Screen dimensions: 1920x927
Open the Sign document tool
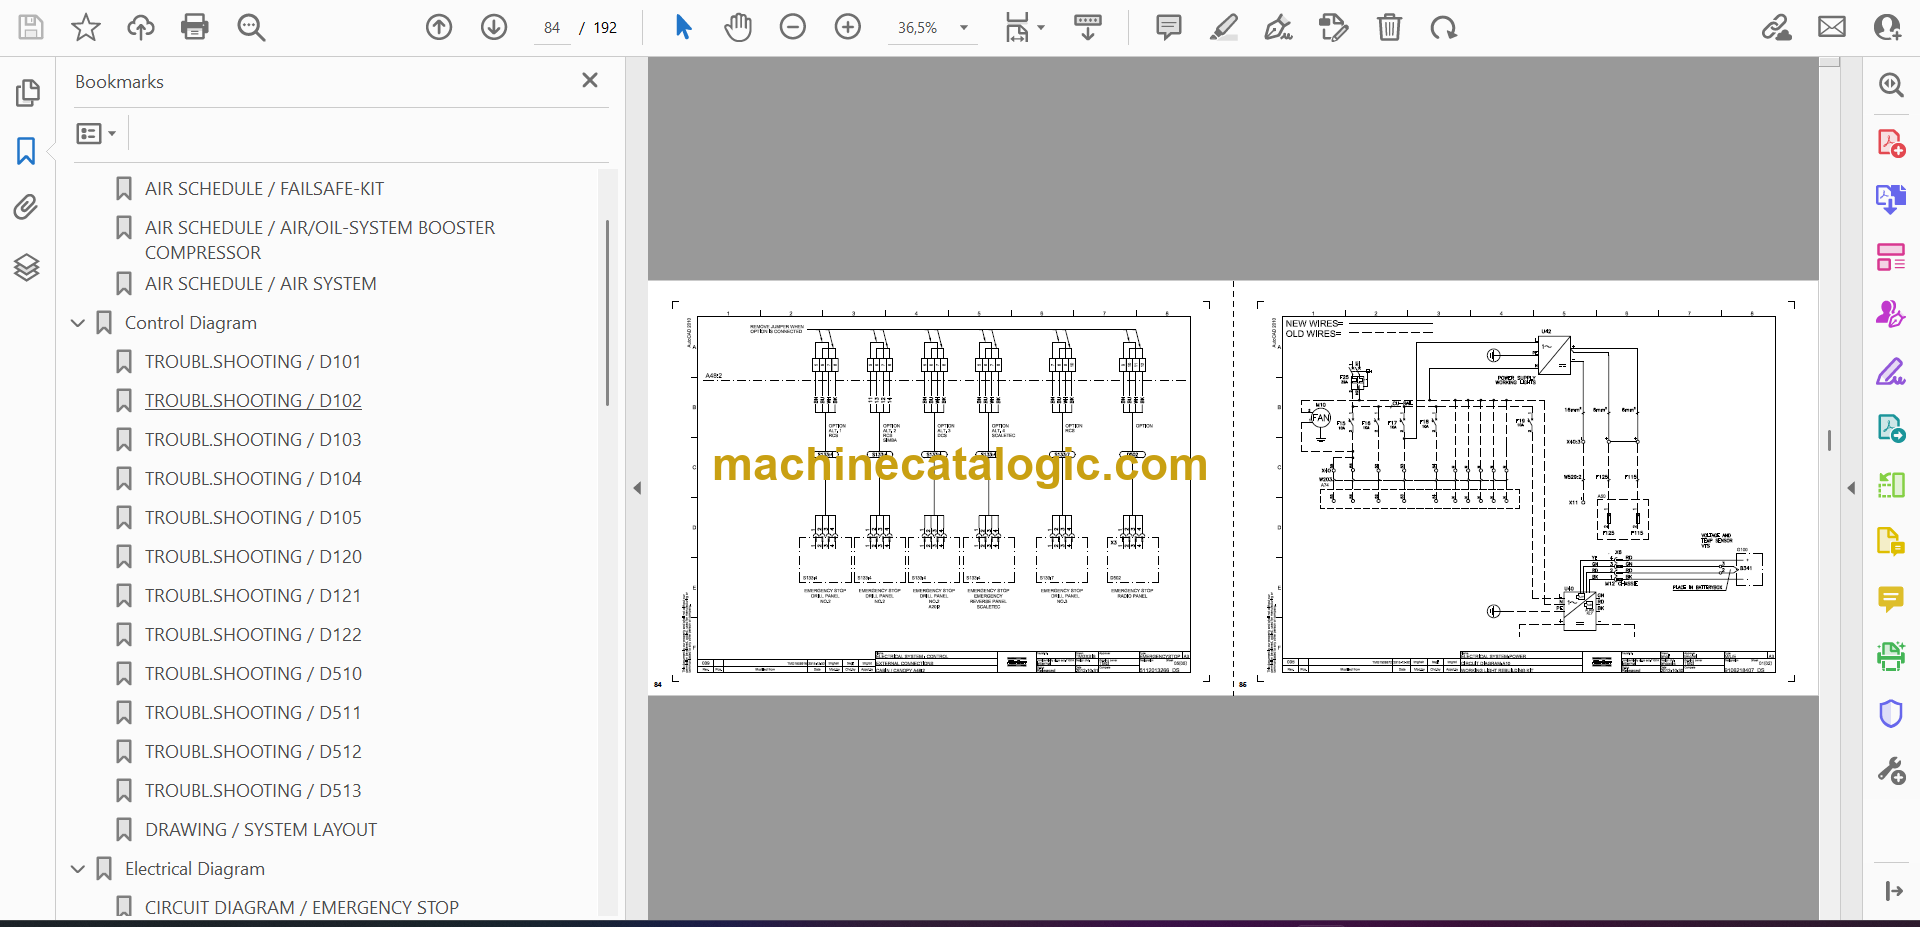coord(1278,27)
